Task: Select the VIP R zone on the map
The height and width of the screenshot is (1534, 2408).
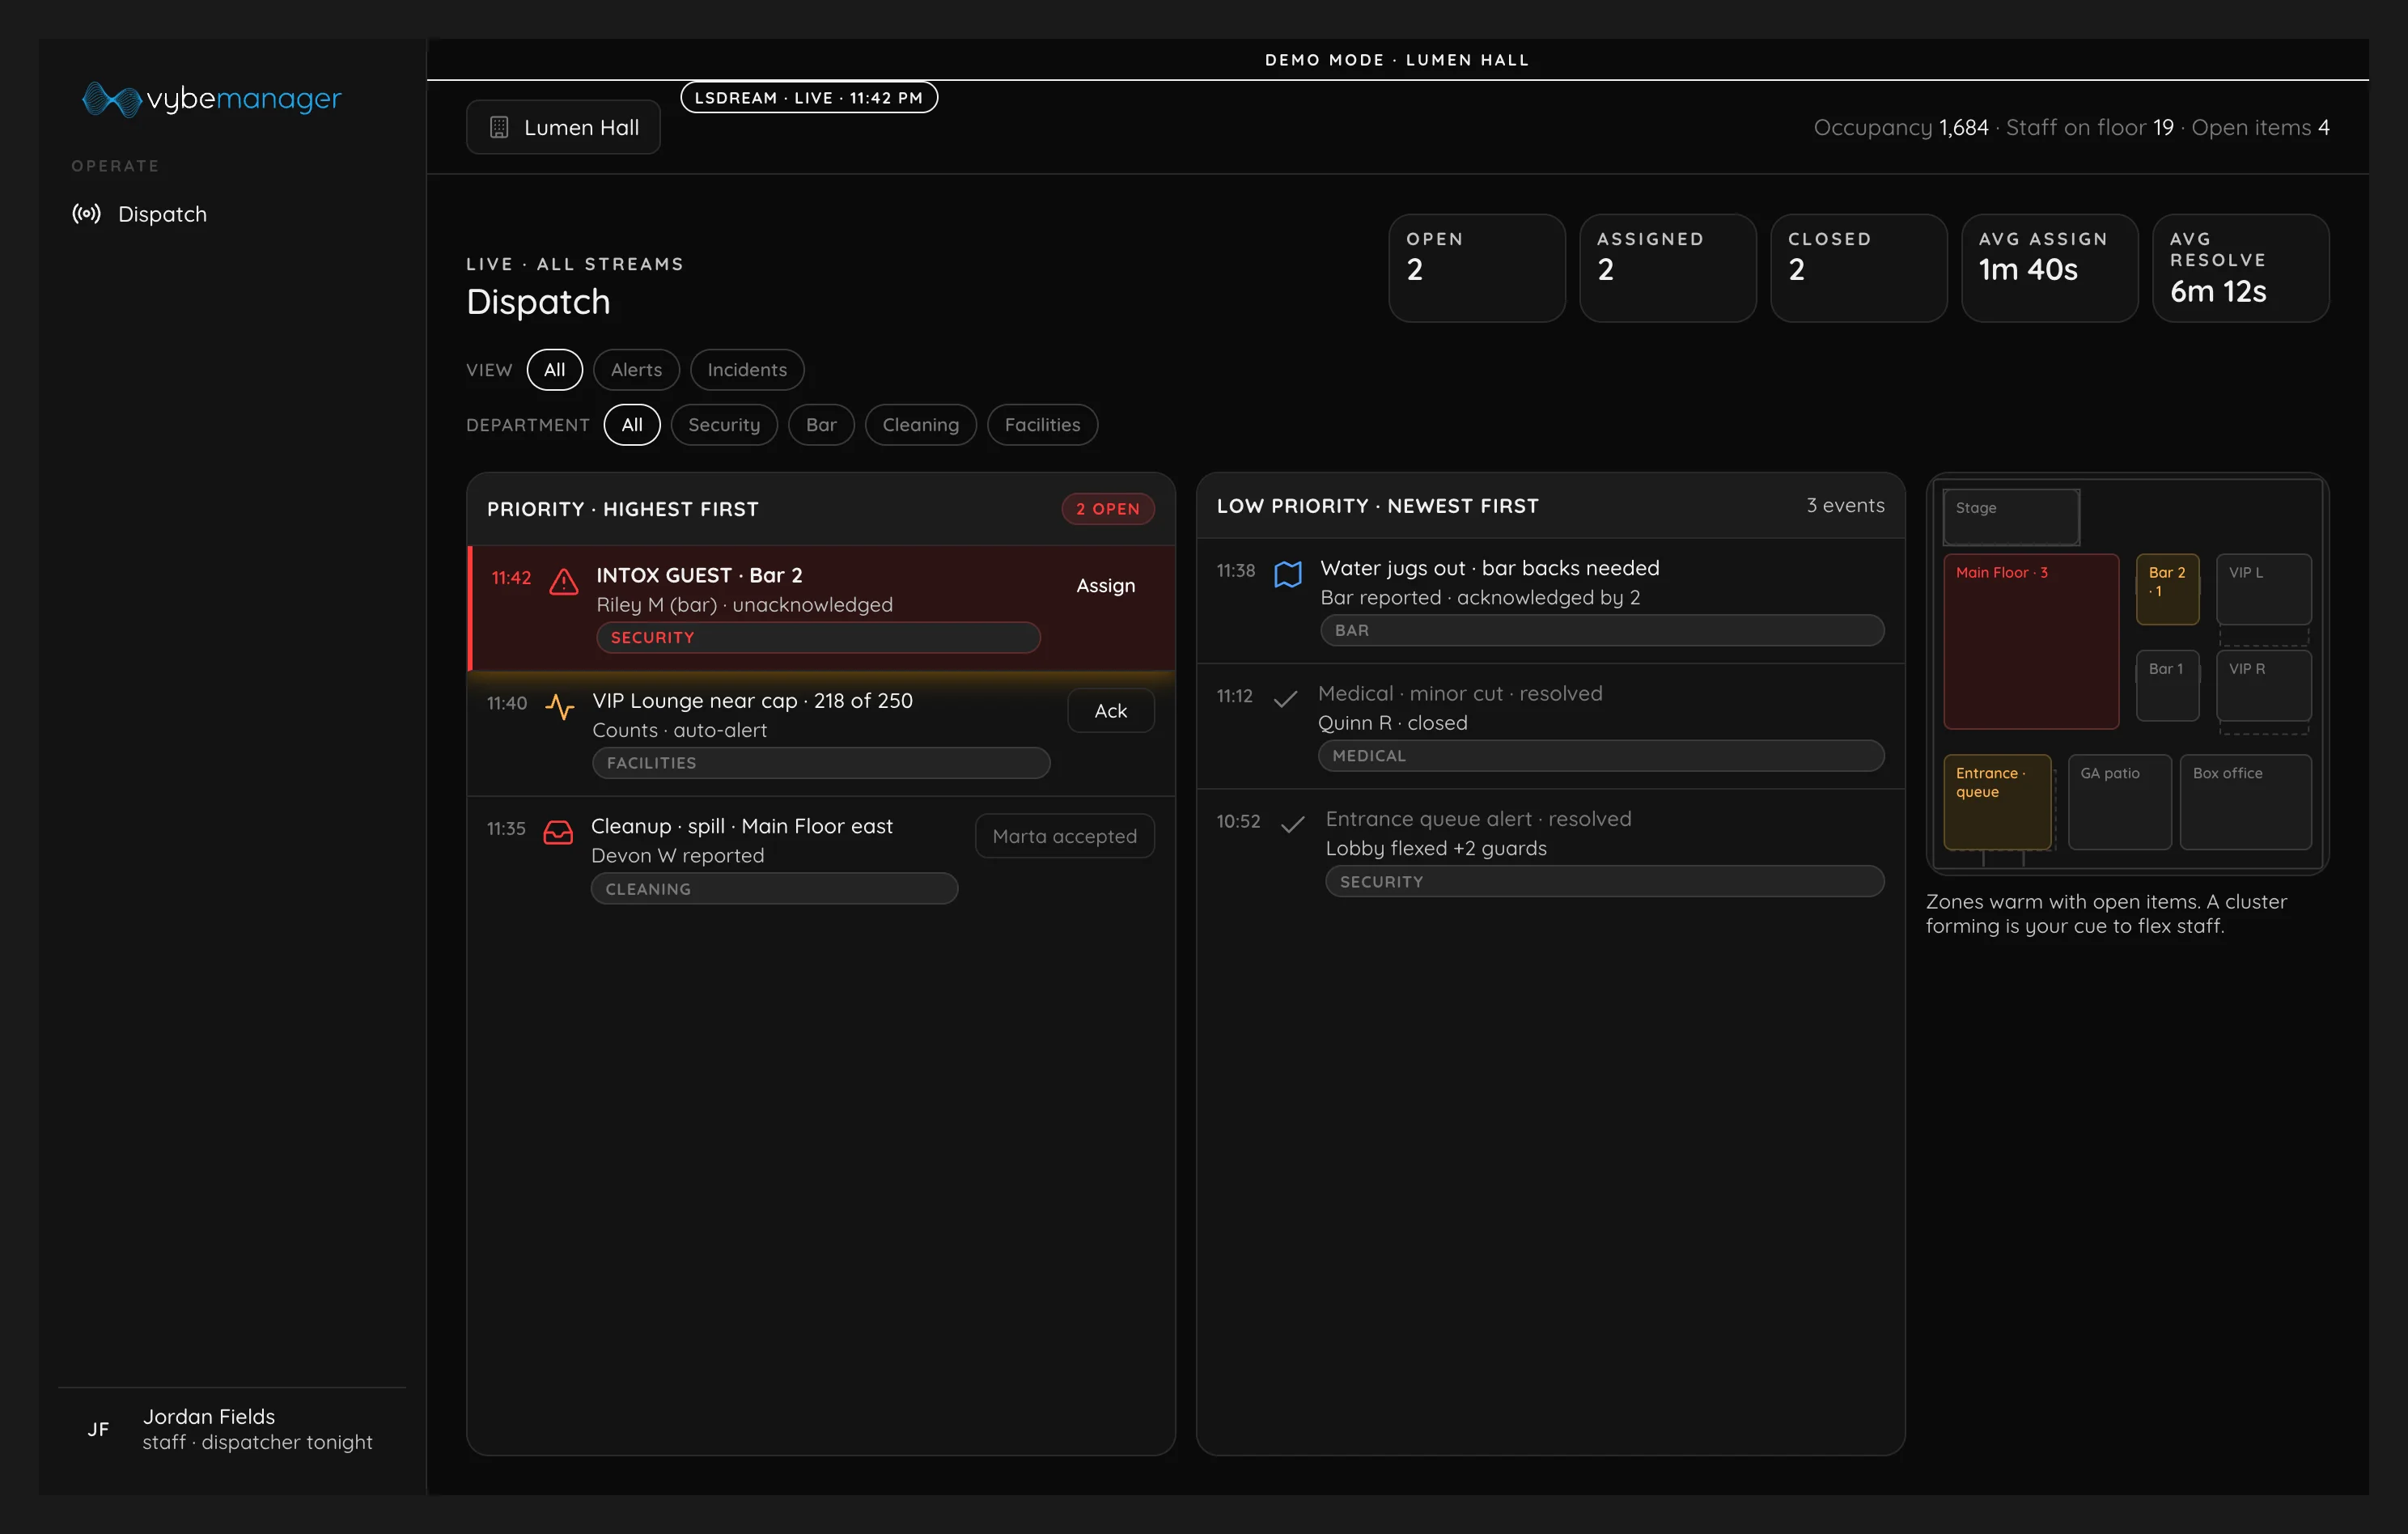Action: 2263,686
